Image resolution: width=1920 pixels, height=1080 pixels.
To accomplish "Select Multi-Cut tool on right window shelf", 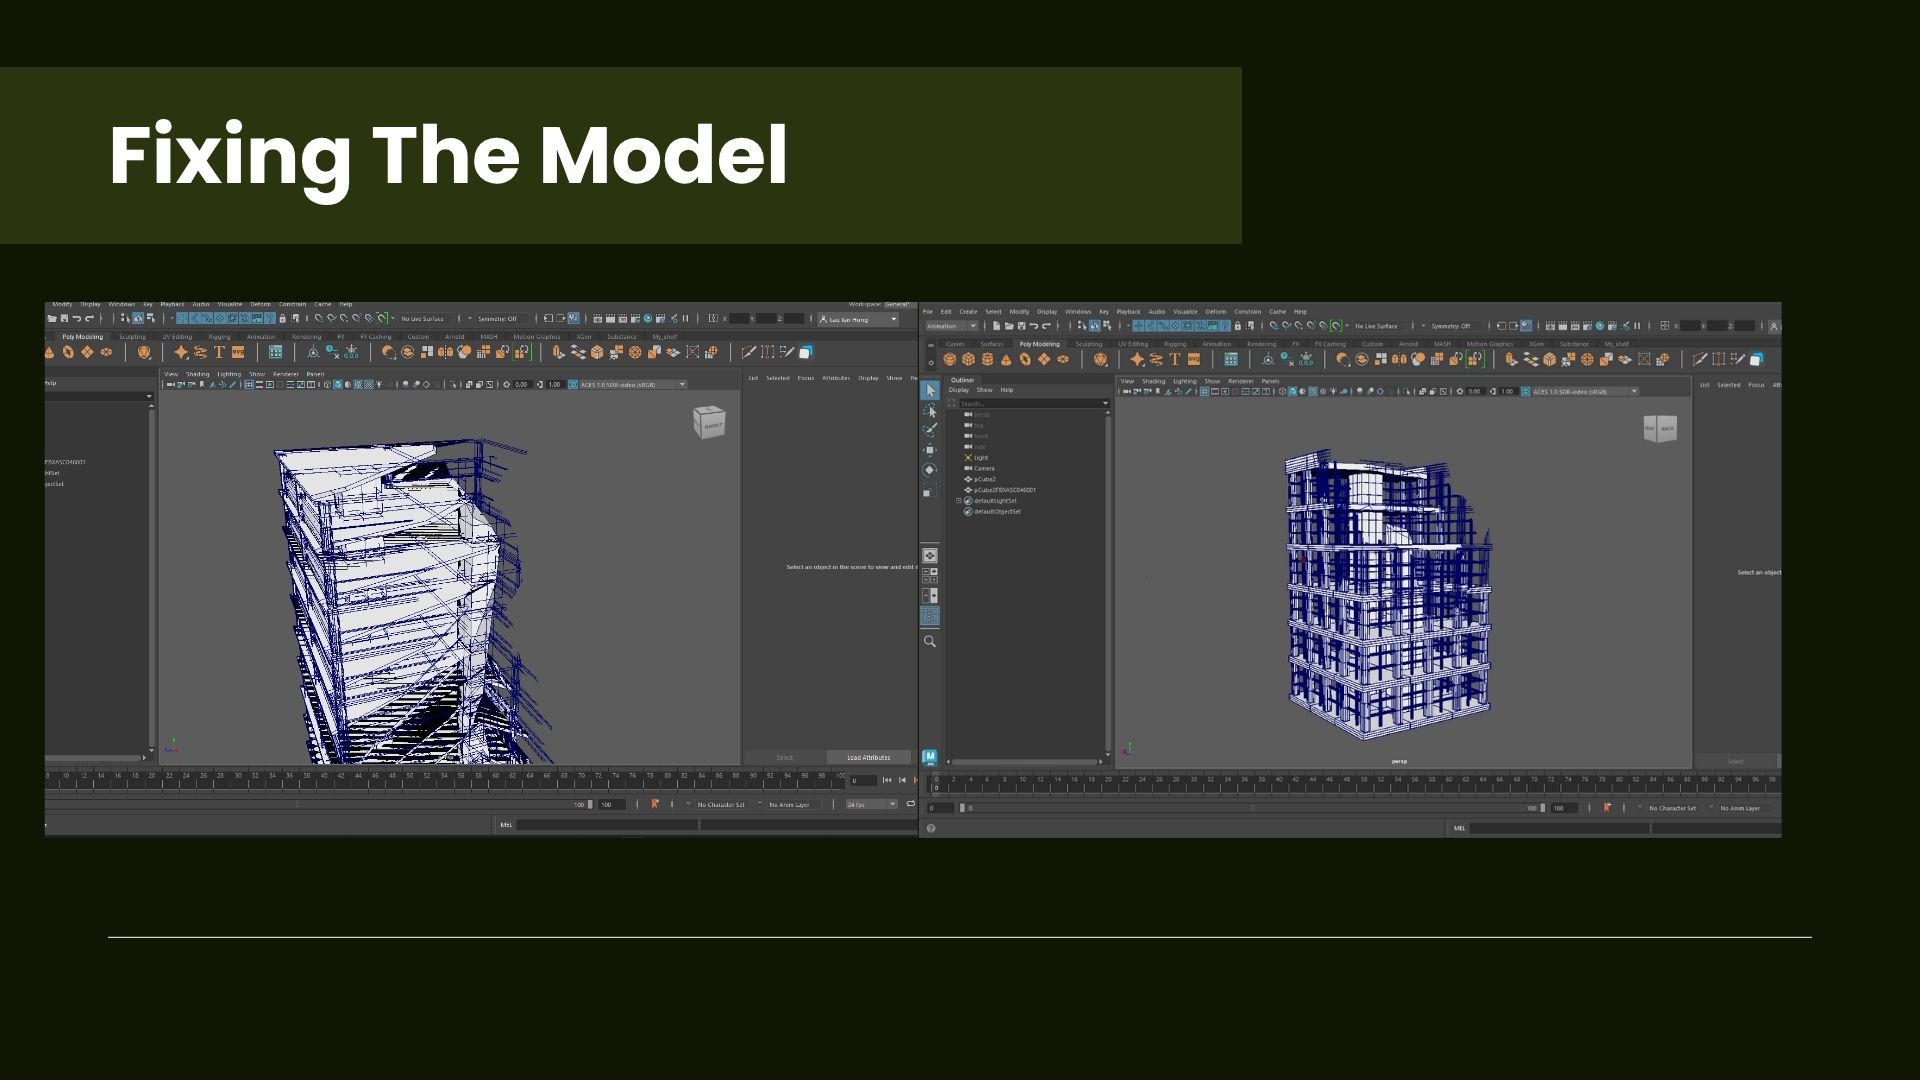I will point(1700,359).
